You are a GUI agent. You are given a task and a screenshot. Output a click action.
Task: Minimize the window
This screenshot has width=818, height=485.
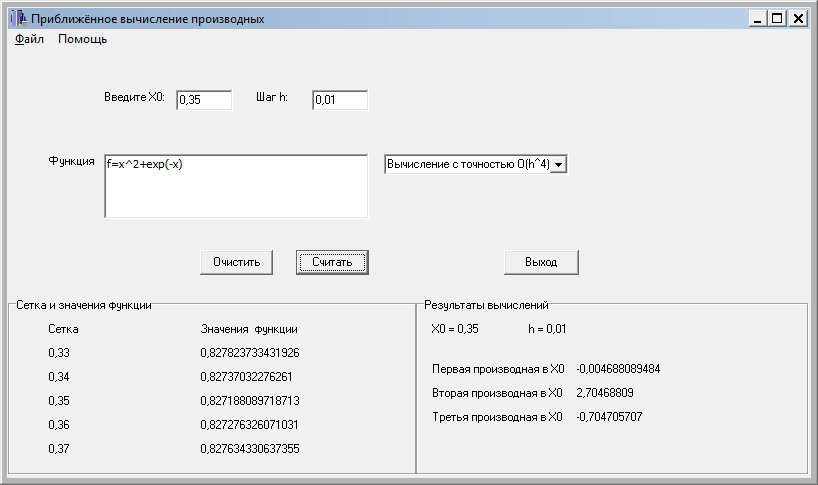[x=758, y=19]
